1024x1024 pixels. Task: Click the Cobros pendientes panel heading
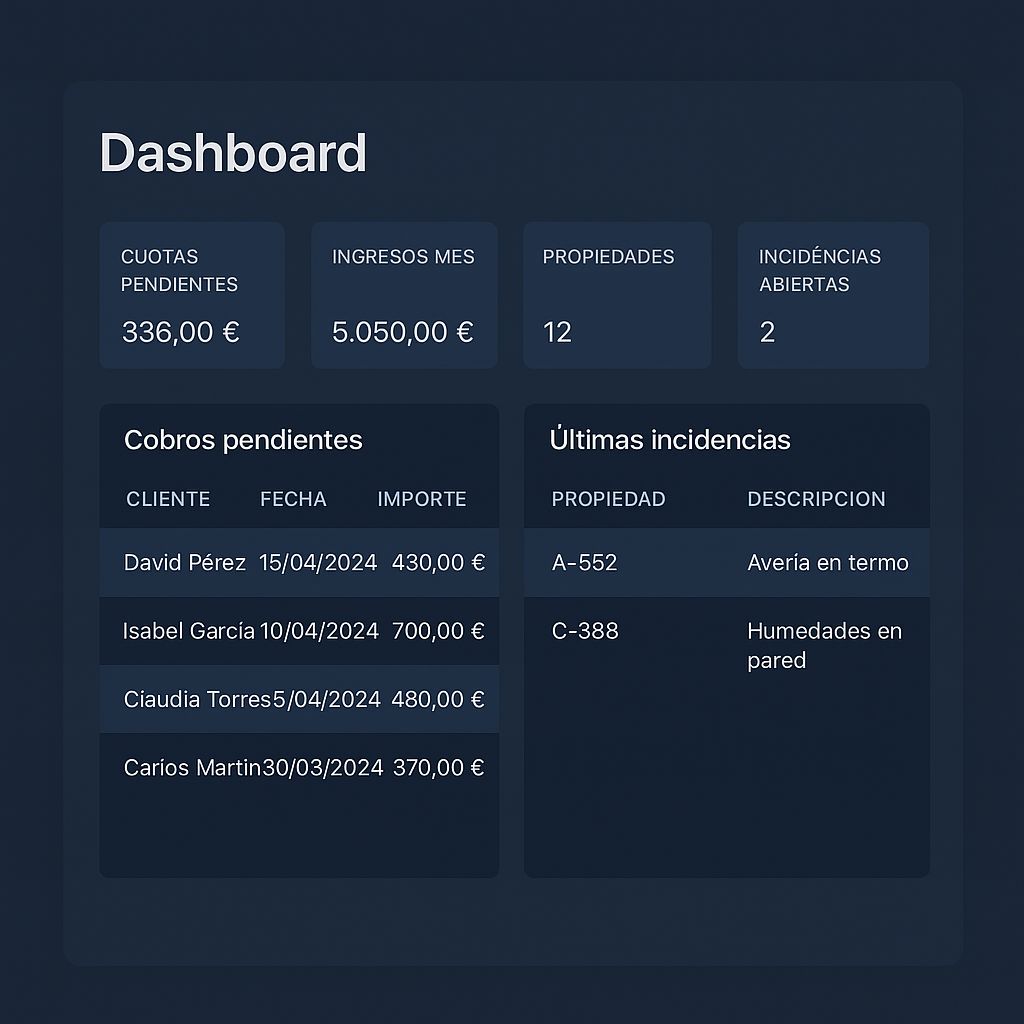tap(243, 440)
